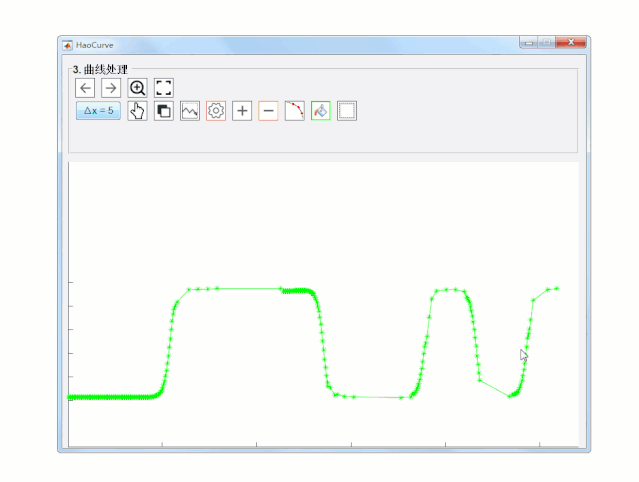The height and width of the screenshot is (482, 639).
Task: Maximize the HaoCurve window
Action: click(x=546, y=42)
